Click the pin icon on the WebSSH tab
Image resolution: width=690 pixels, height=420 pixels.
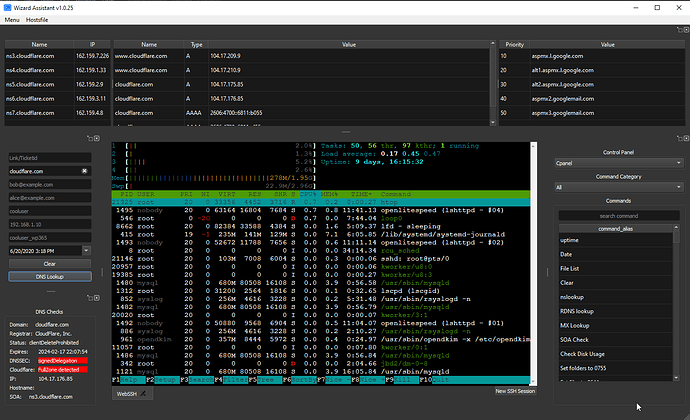point(143,394)
